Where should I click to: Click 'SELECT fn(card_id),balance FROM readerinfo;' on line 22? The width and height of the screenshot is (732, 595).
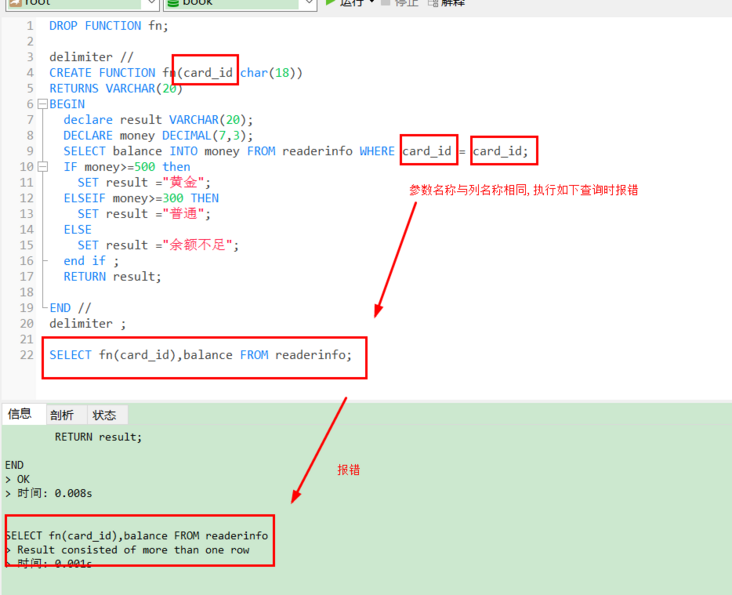pyautogui.click(x=201, y=355)
